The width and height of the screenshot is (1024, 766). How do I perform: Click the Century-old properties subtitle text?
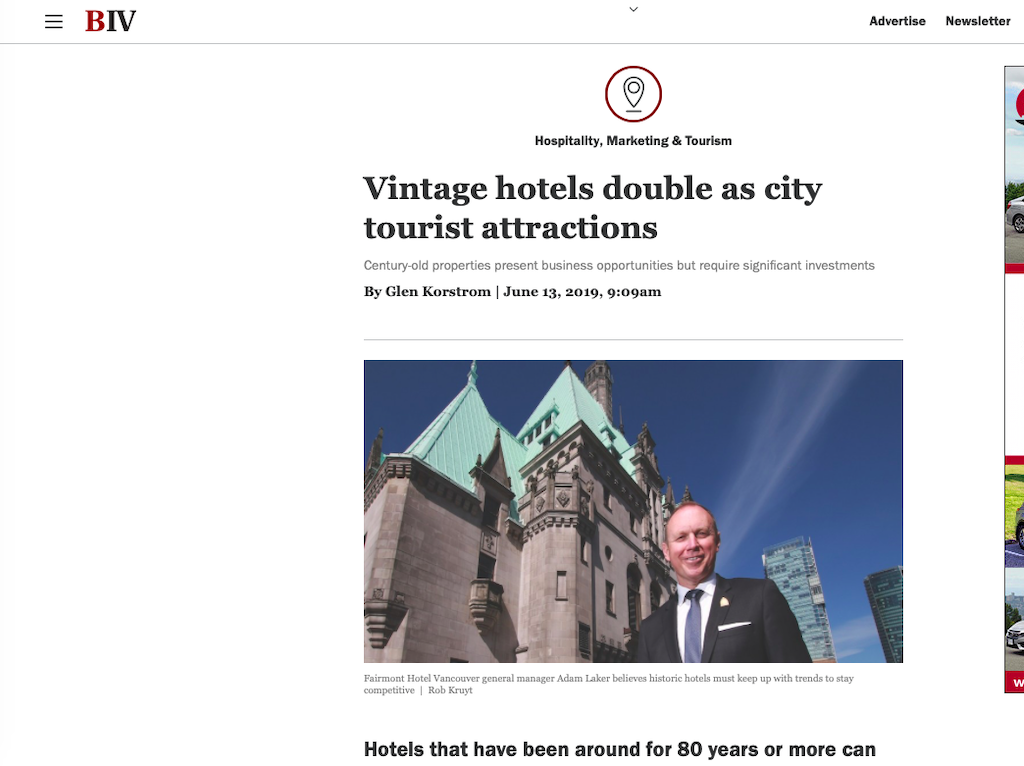pyautogui.click(x=618, y=265)
